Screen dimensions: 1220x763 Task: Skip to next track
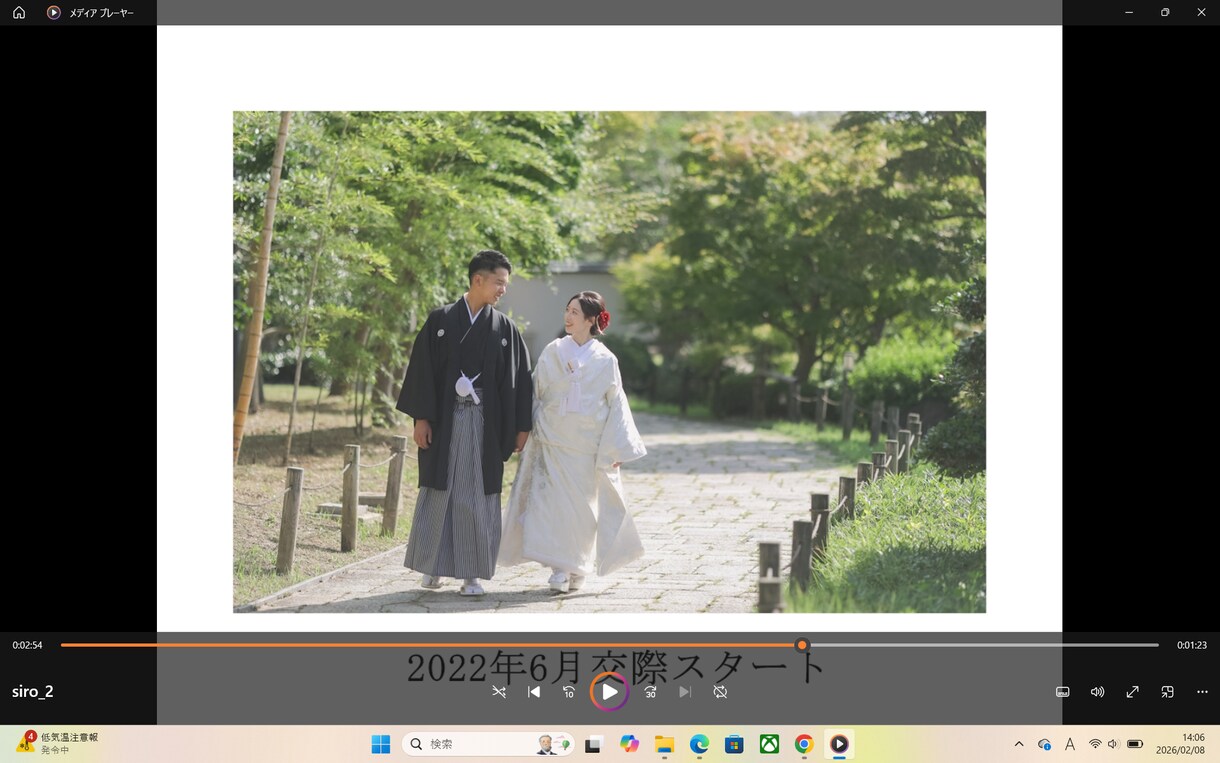685,692
